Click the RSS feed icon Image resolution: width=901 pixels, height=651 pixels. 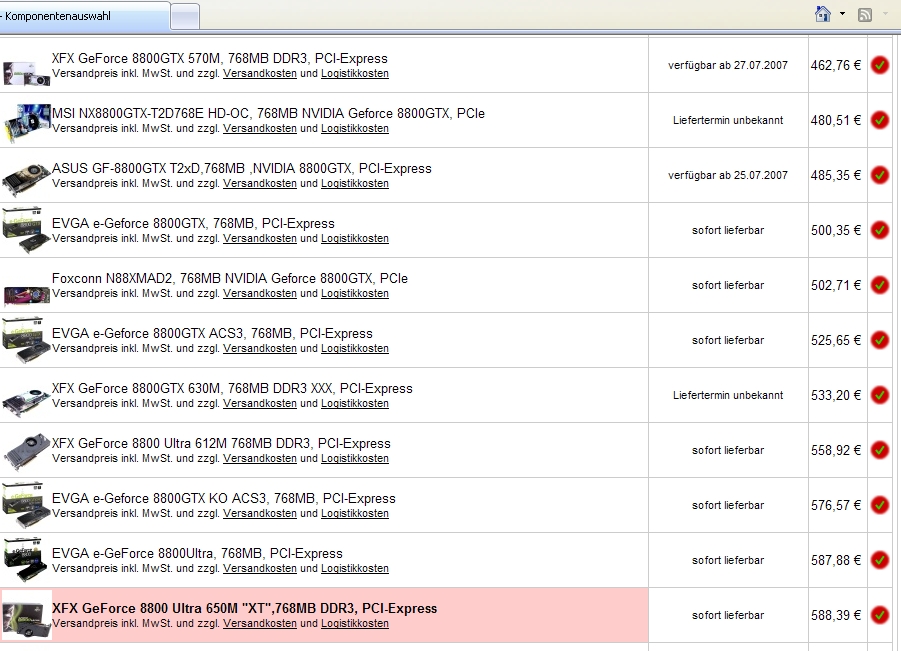pyautogui.click(x=864, y=15)
